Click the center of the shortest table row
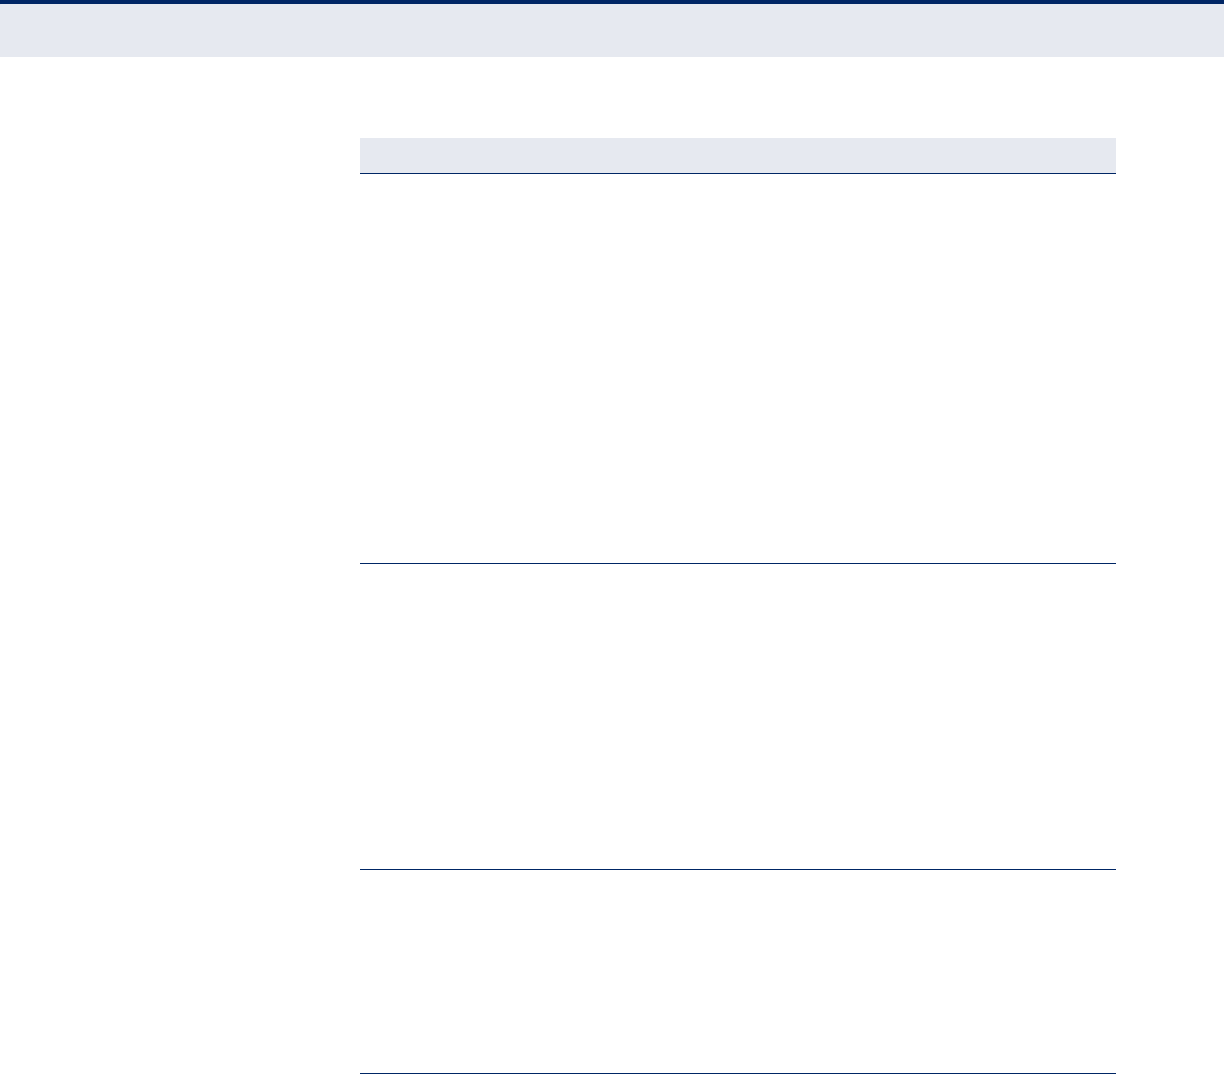This screenshot has width=1224, height=1074. [737, 972]
